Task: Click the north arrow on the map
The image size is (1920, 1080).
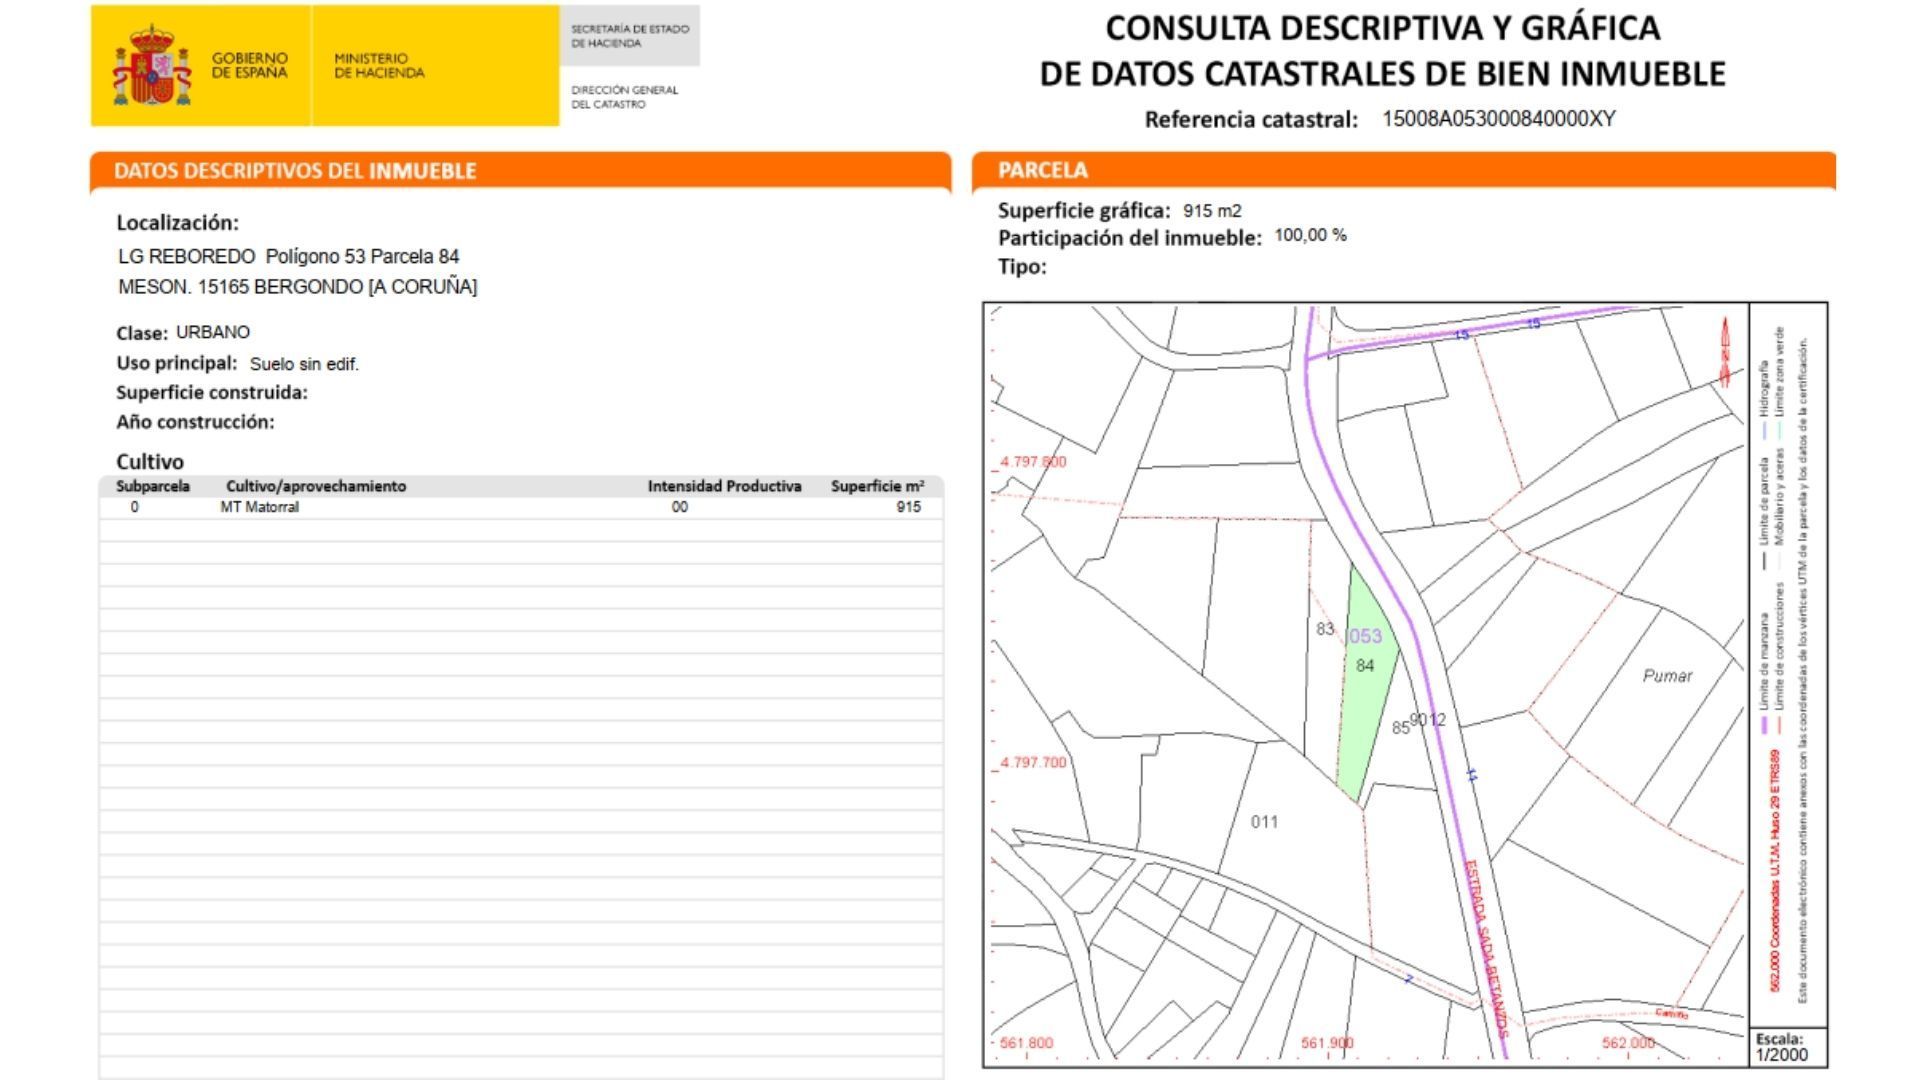Action: point(1725,352)
